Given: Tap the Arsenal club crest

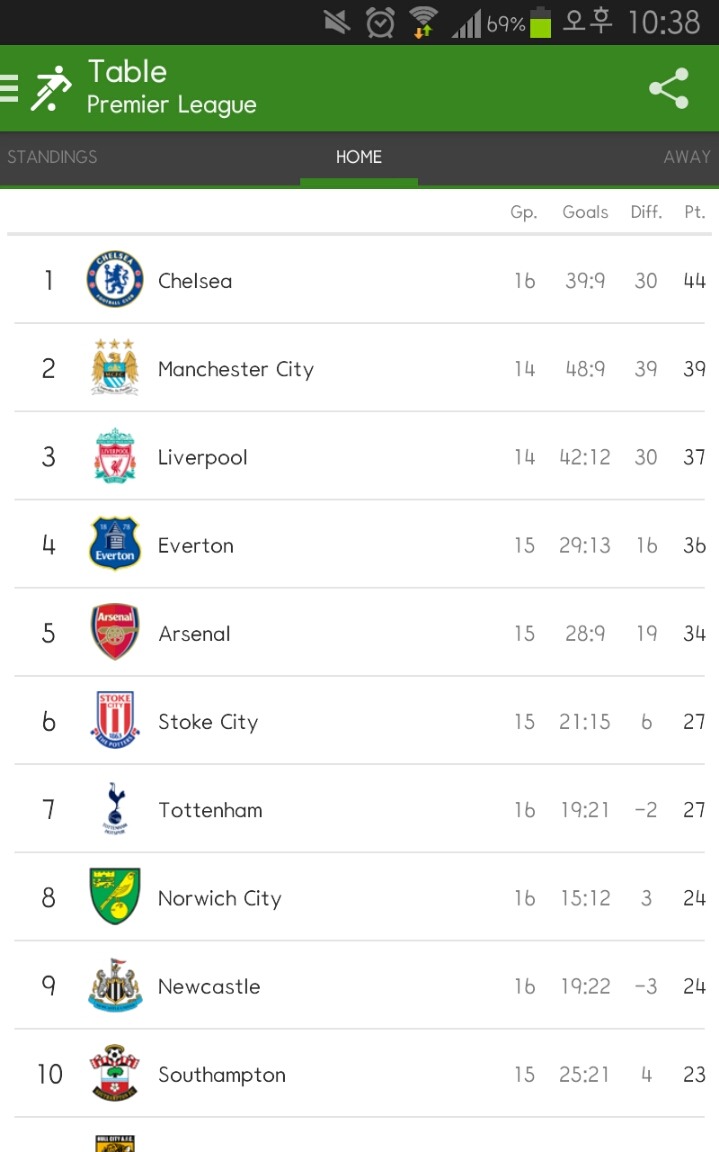Looking at the screenshot, I should 115,633.
